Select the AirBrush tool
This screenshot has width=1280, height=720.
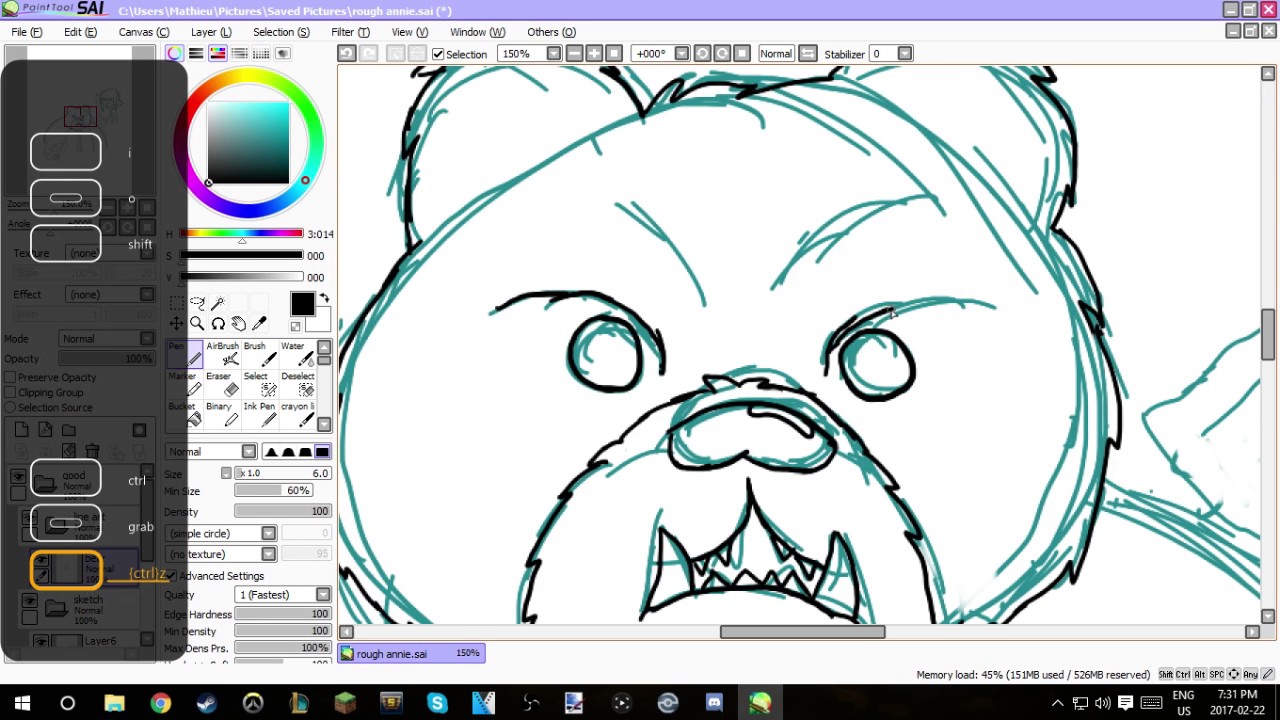tap(222, 354)
